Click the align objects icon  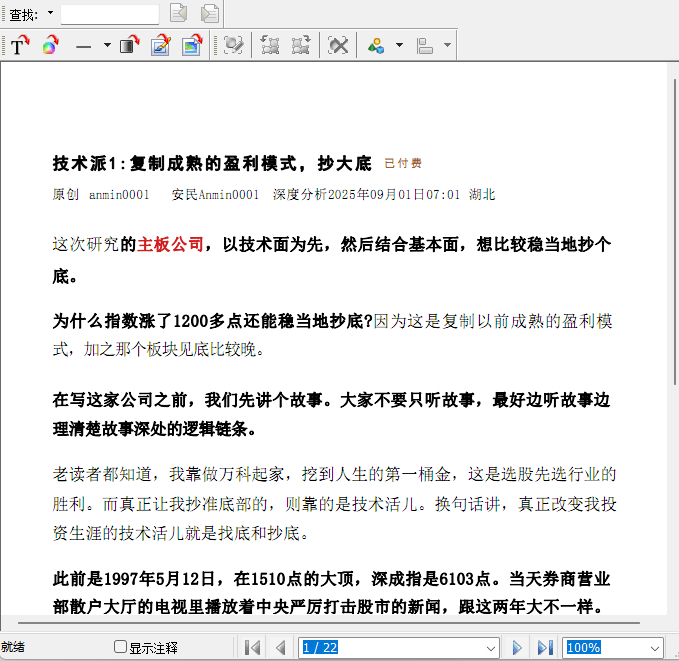tap(424, 45)
